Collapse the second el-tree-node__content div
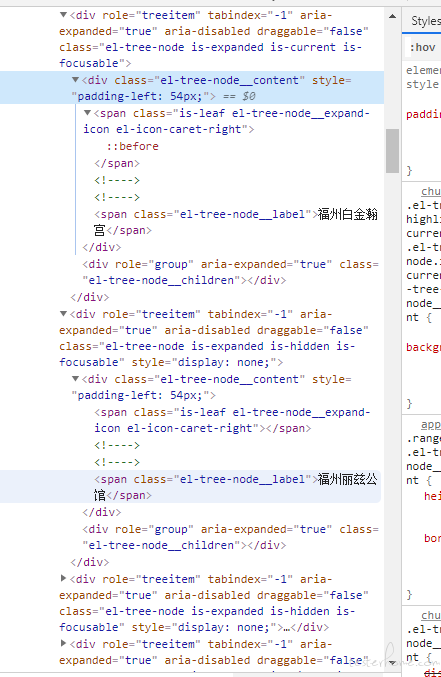The width and height of the screenshot is (441, 677). [x=76, y=379]
